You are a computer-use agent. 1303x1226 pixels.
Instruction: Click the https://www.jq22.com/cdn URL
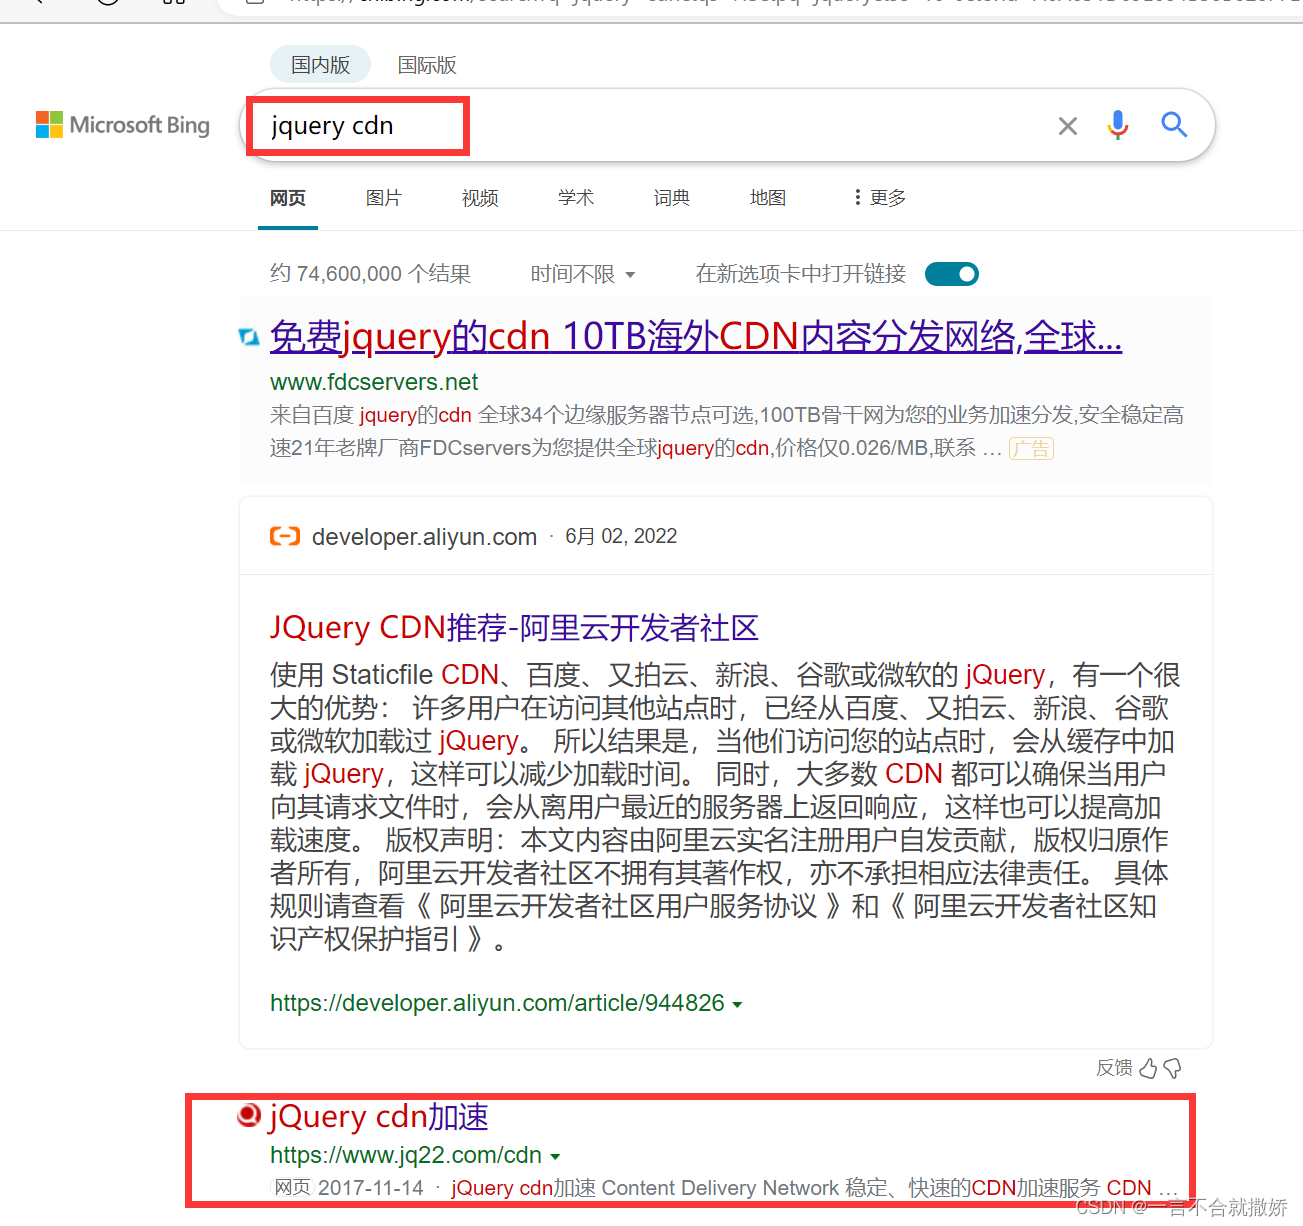point(406,1155)
